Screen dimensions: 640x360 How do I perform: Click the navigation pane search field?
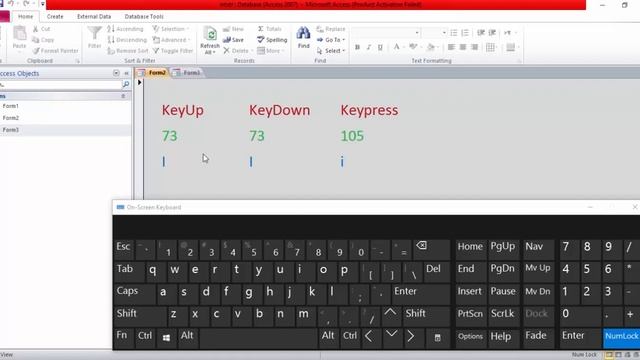tap(60, 84)
